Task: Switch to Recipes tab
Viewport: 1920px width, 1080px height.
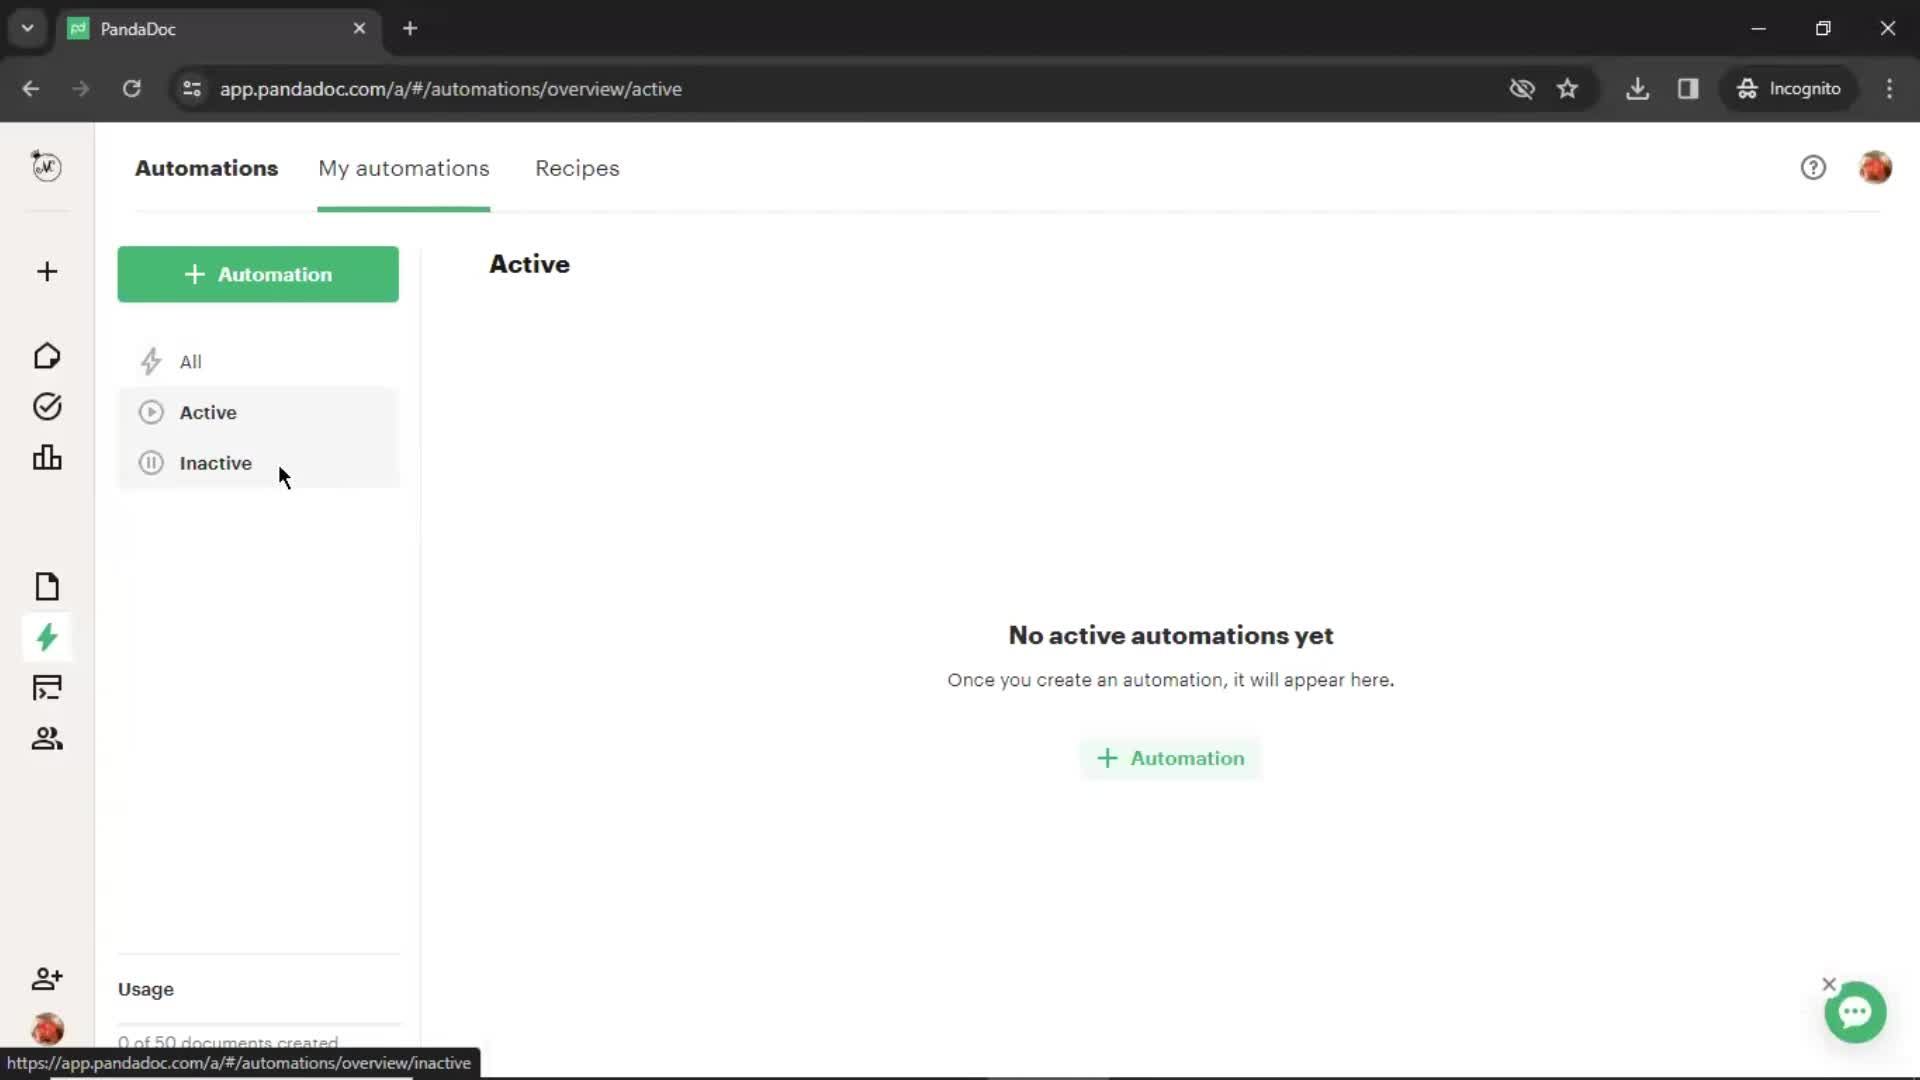Action: coord(578,167)
